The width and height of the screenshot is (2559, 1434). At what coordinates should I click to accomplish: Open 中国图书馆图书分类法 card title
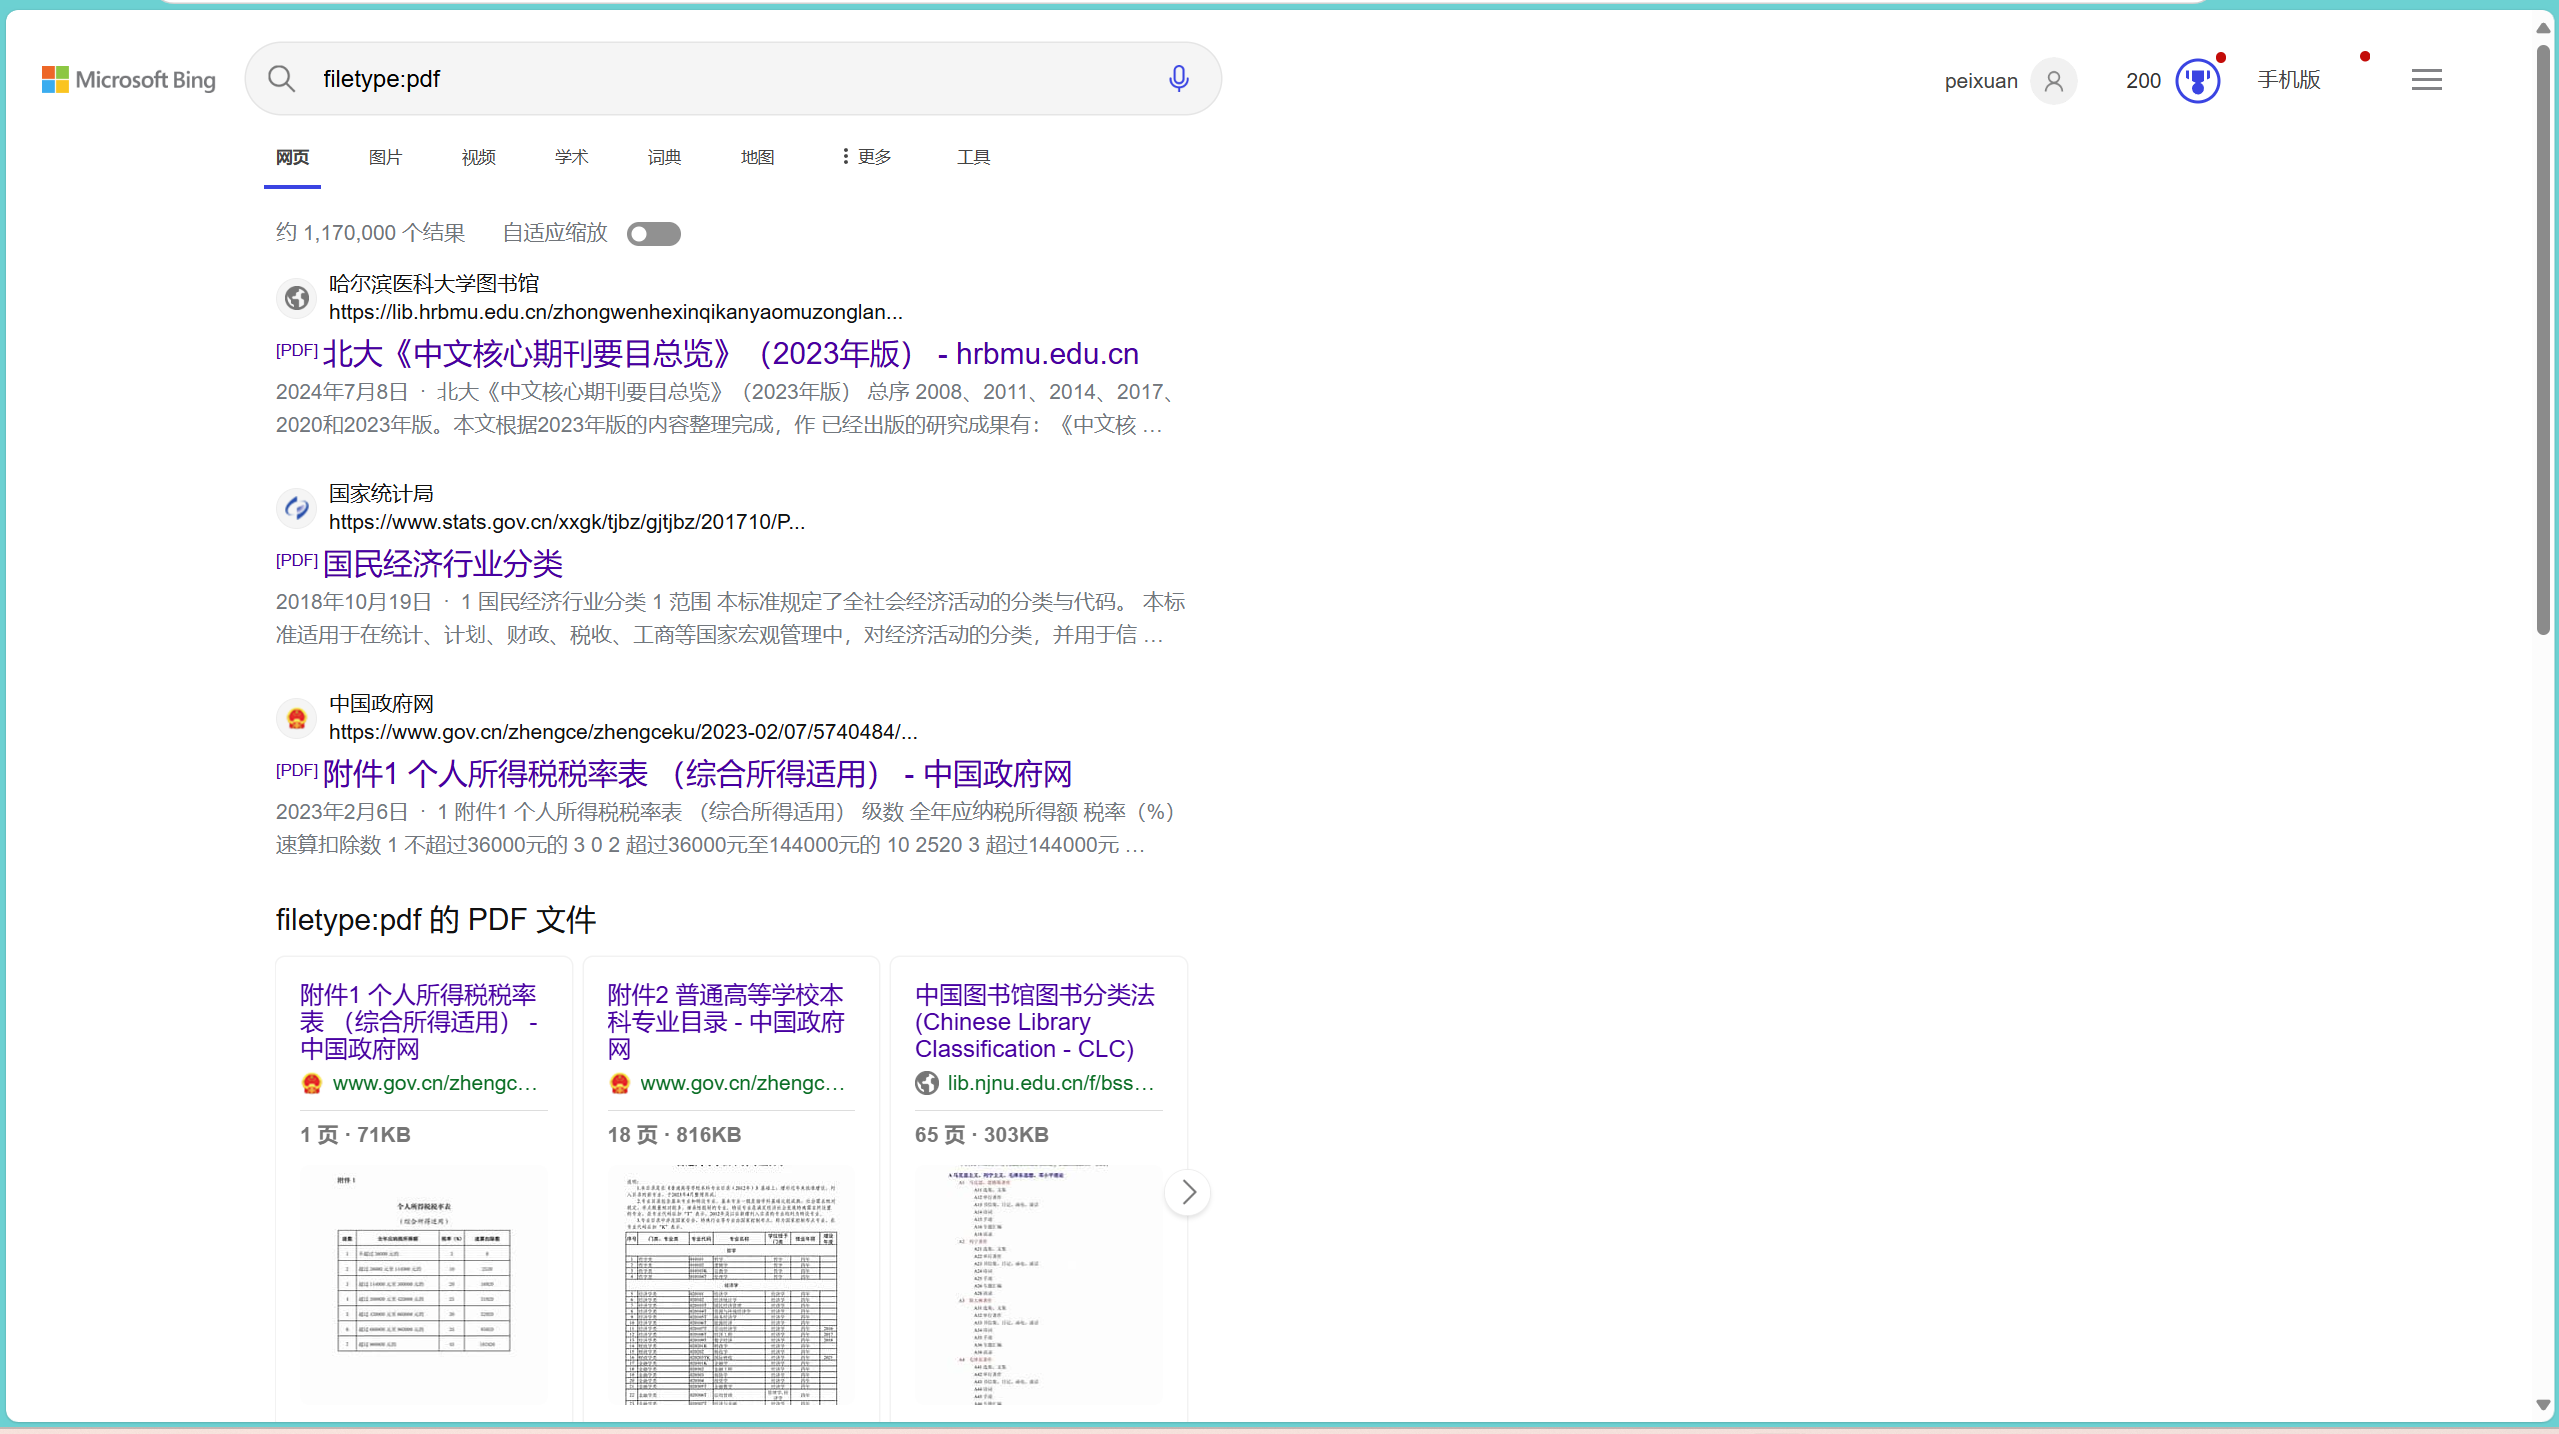1035,1022
